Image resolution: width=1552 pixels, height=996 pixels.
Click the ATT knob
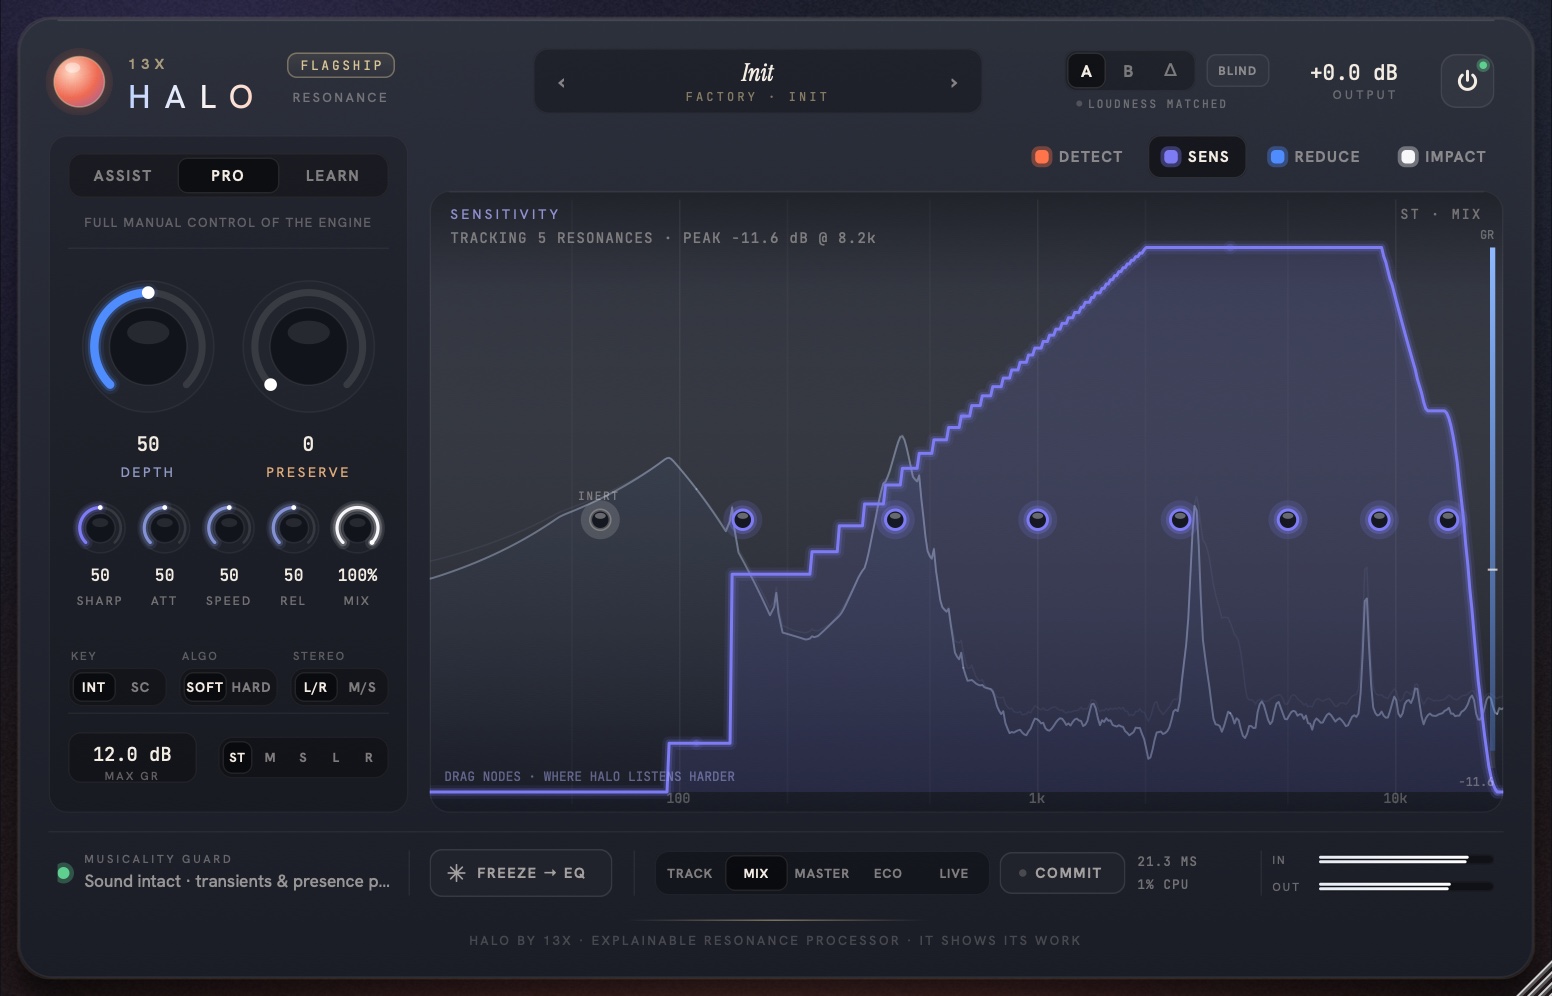[164, 528]
